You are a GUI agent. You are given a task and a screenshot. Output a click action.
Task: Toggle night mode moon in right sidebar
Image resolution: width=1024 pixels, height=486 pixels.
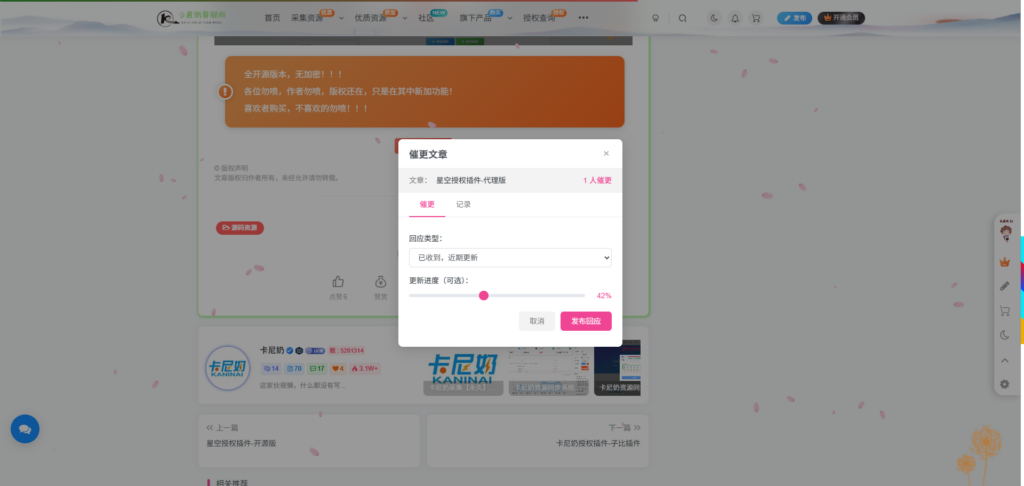coord(1005,335)
